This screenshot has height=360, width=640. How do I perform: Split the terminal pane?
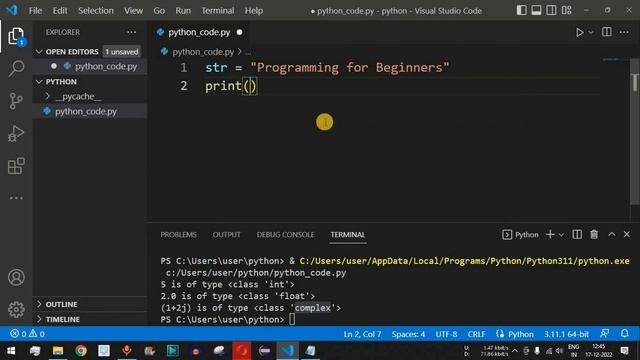click(577, 234)
